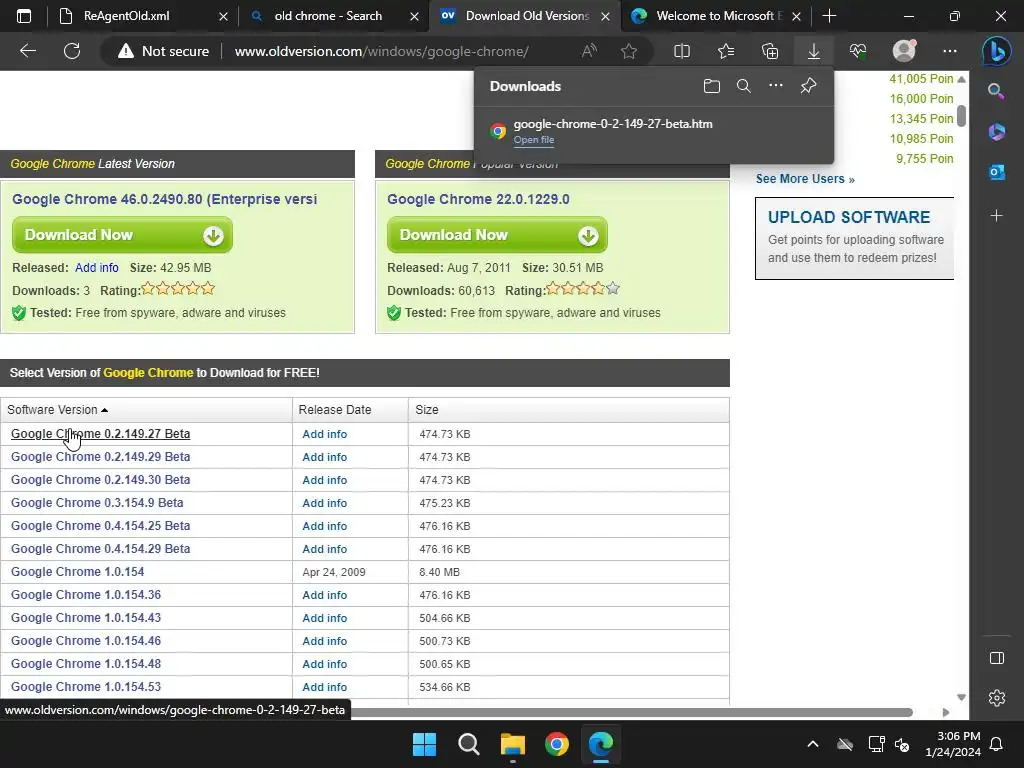The image size is (1024, 768).
Task: Open taskbar Search icon
Action: [x=468, y=744]
